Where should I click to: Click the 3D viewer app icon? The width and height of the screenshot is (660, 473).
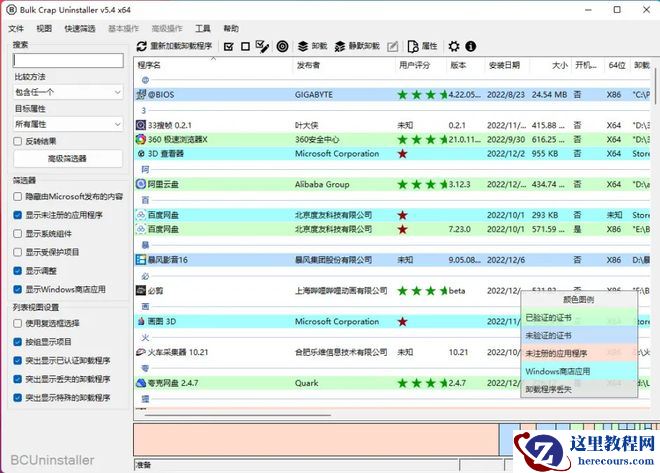141,154
